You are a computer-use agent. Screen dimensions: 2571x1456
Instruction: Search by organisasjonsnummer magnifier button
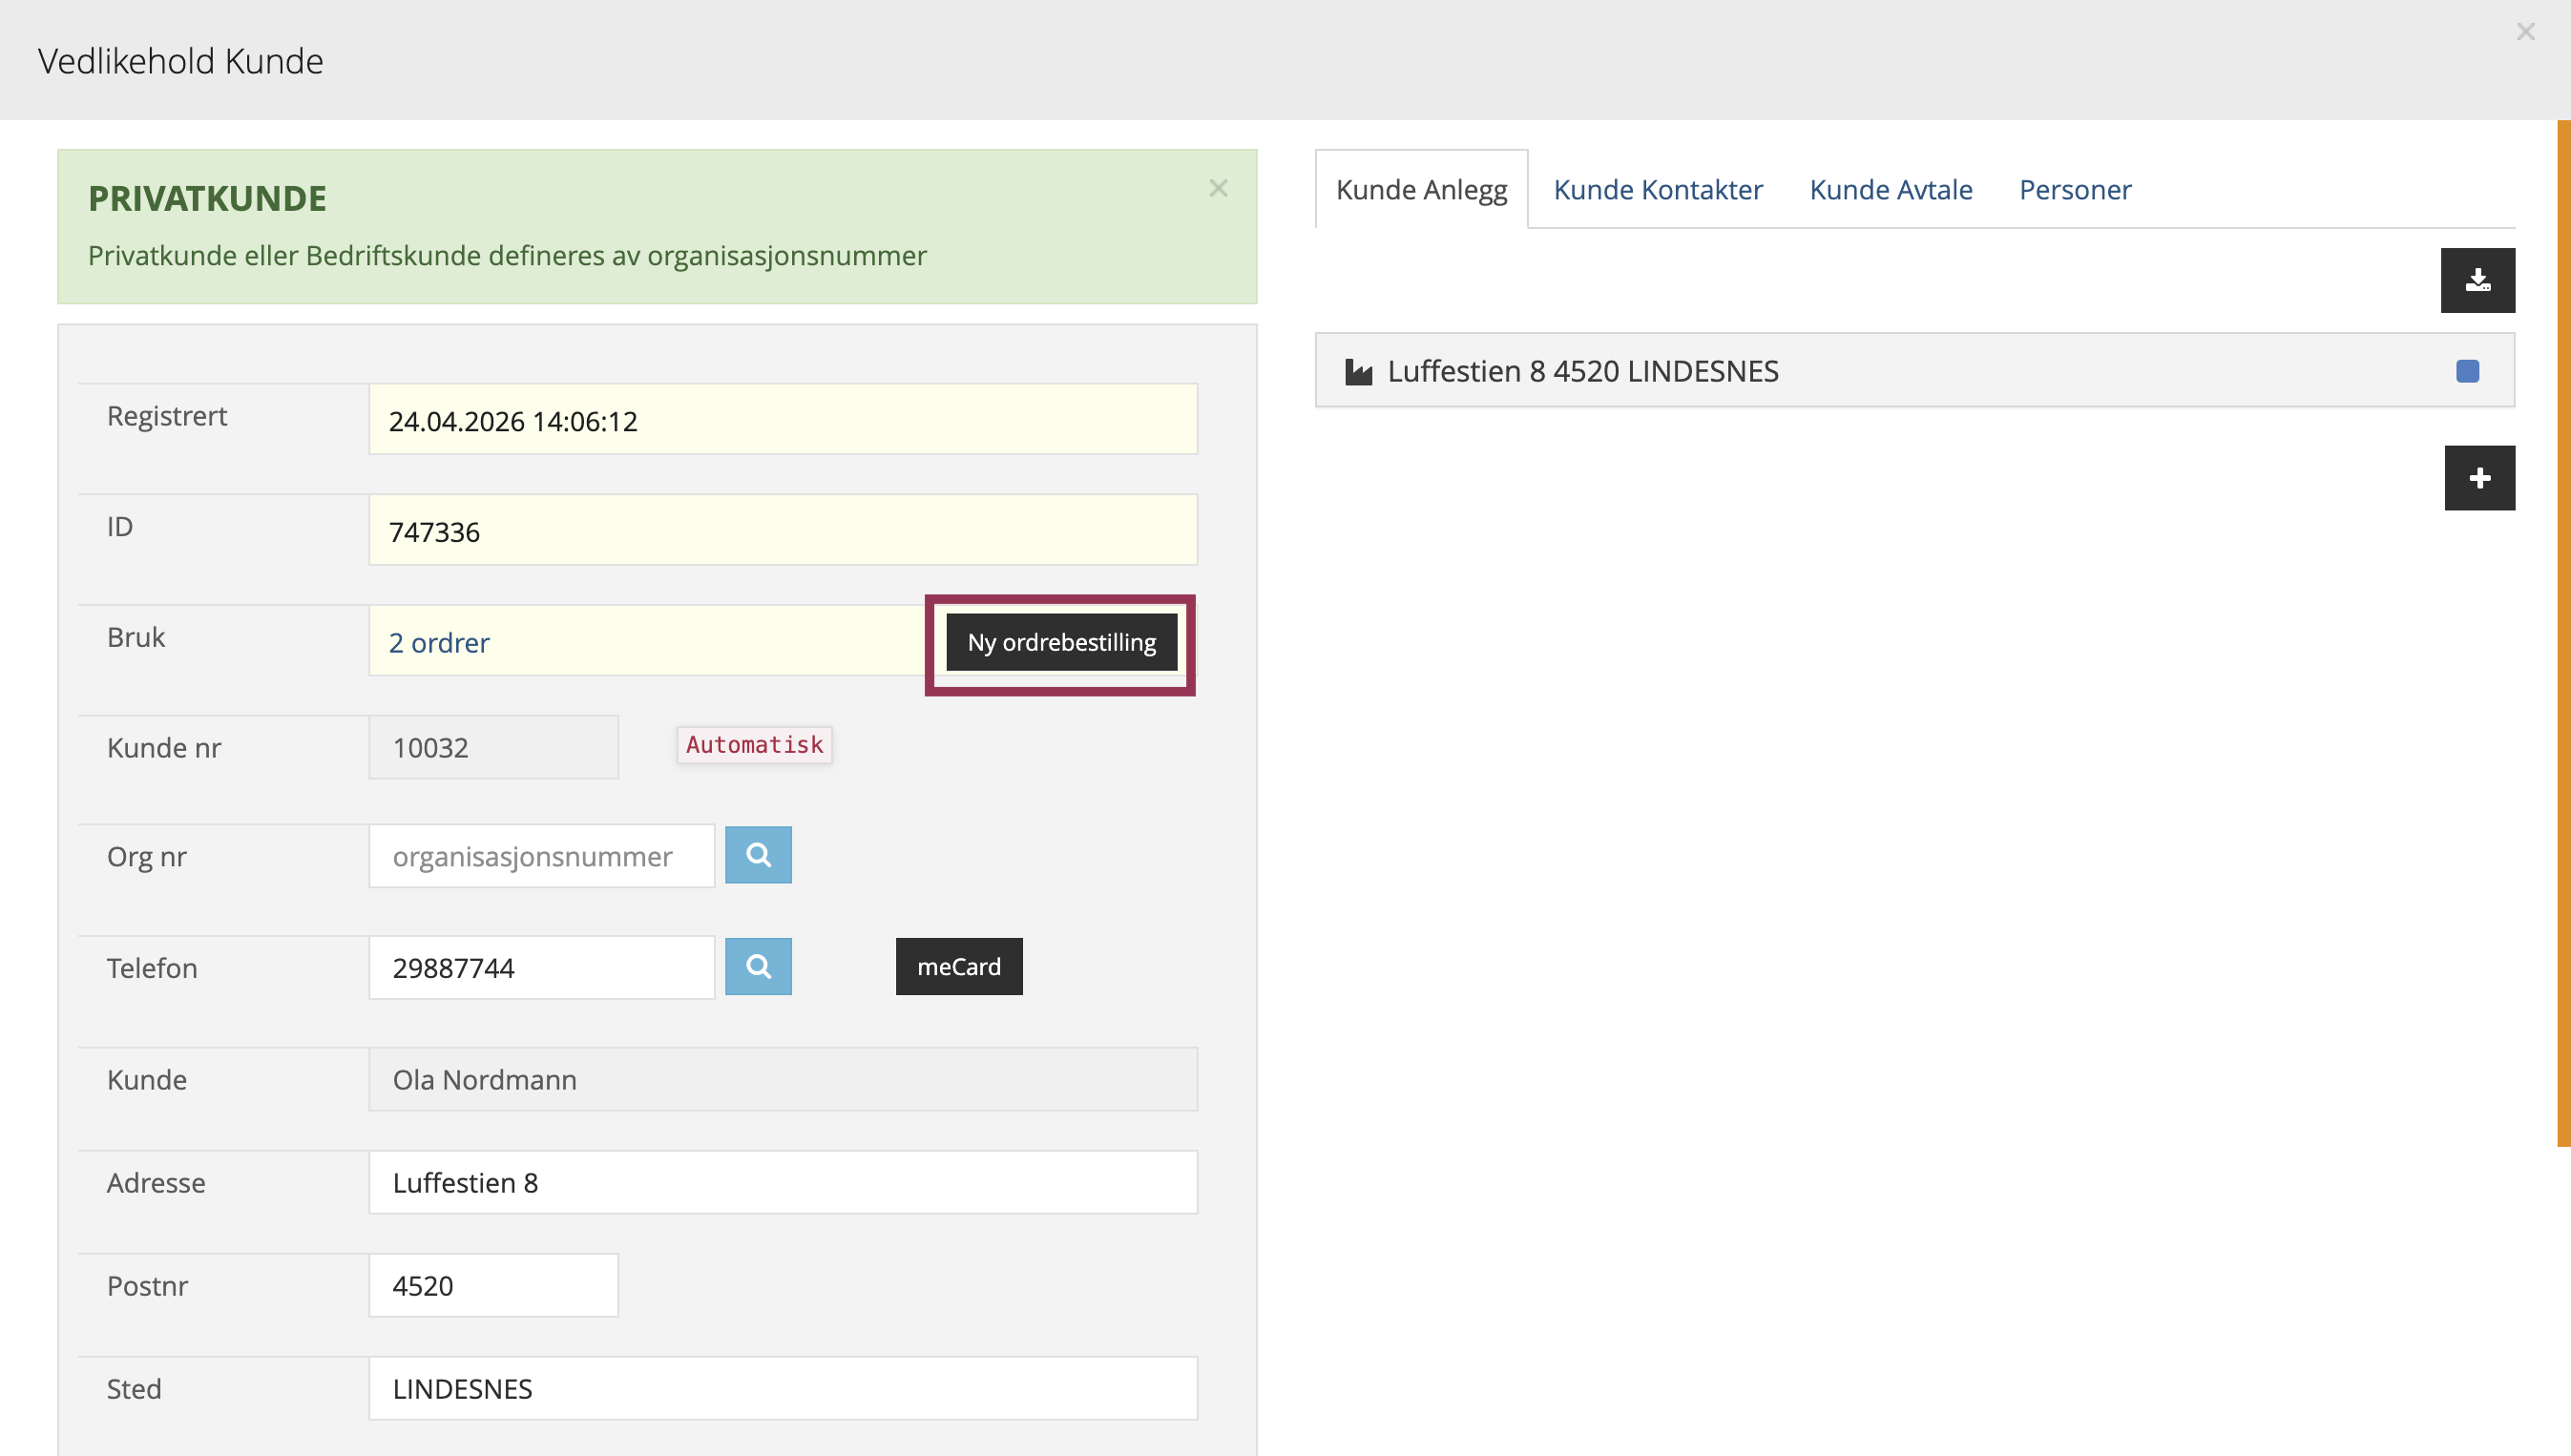point(758,855)
